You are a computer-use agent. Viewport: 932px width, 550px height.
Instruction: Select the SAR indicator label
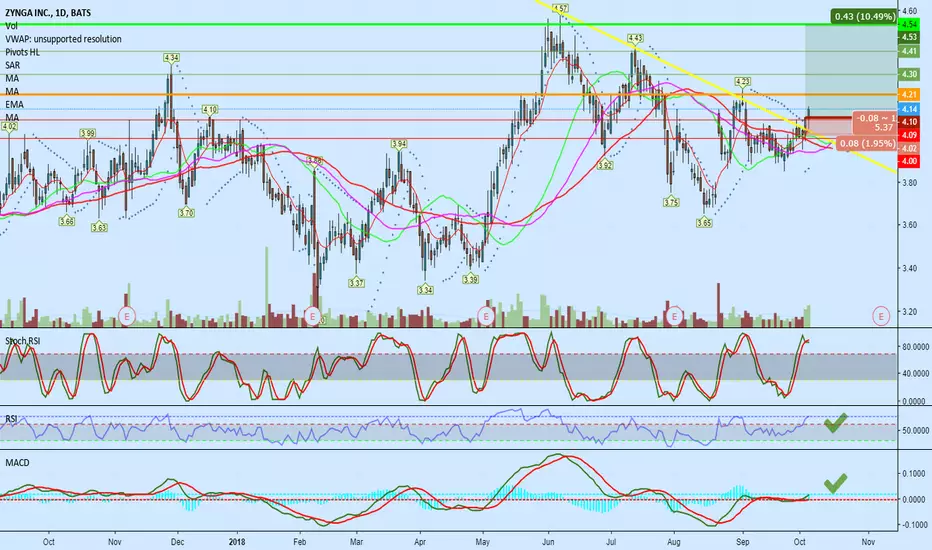tap(12, 65)
